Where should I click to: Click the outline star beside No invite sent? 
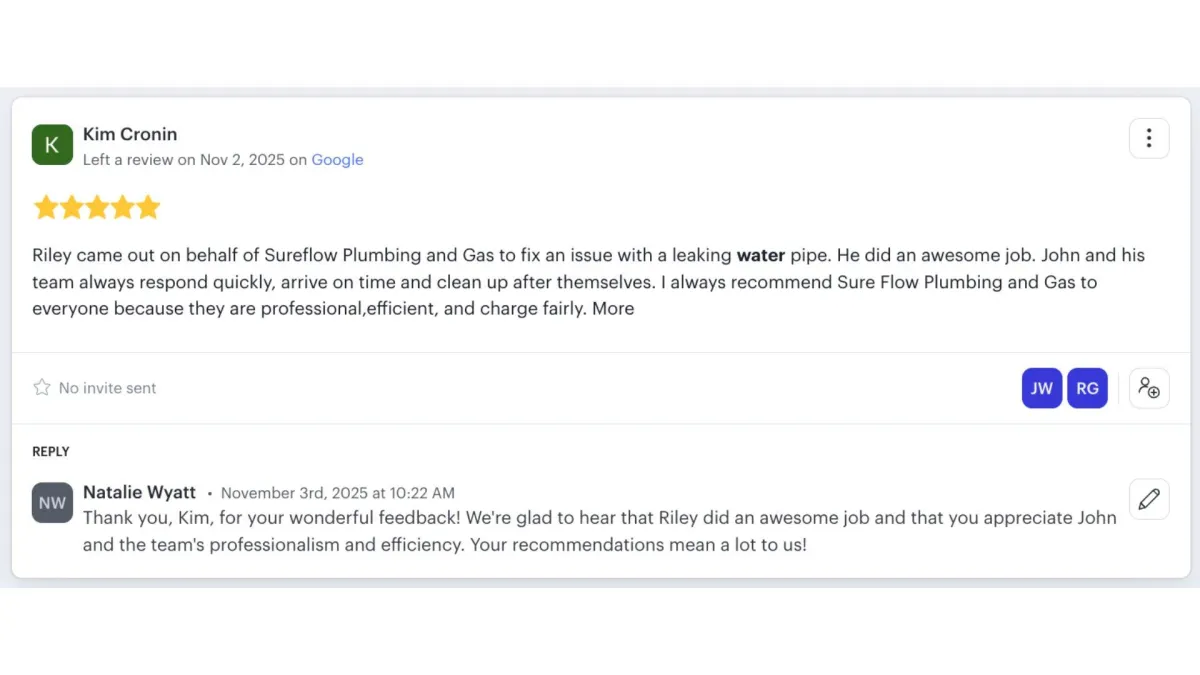click(42, 387)
